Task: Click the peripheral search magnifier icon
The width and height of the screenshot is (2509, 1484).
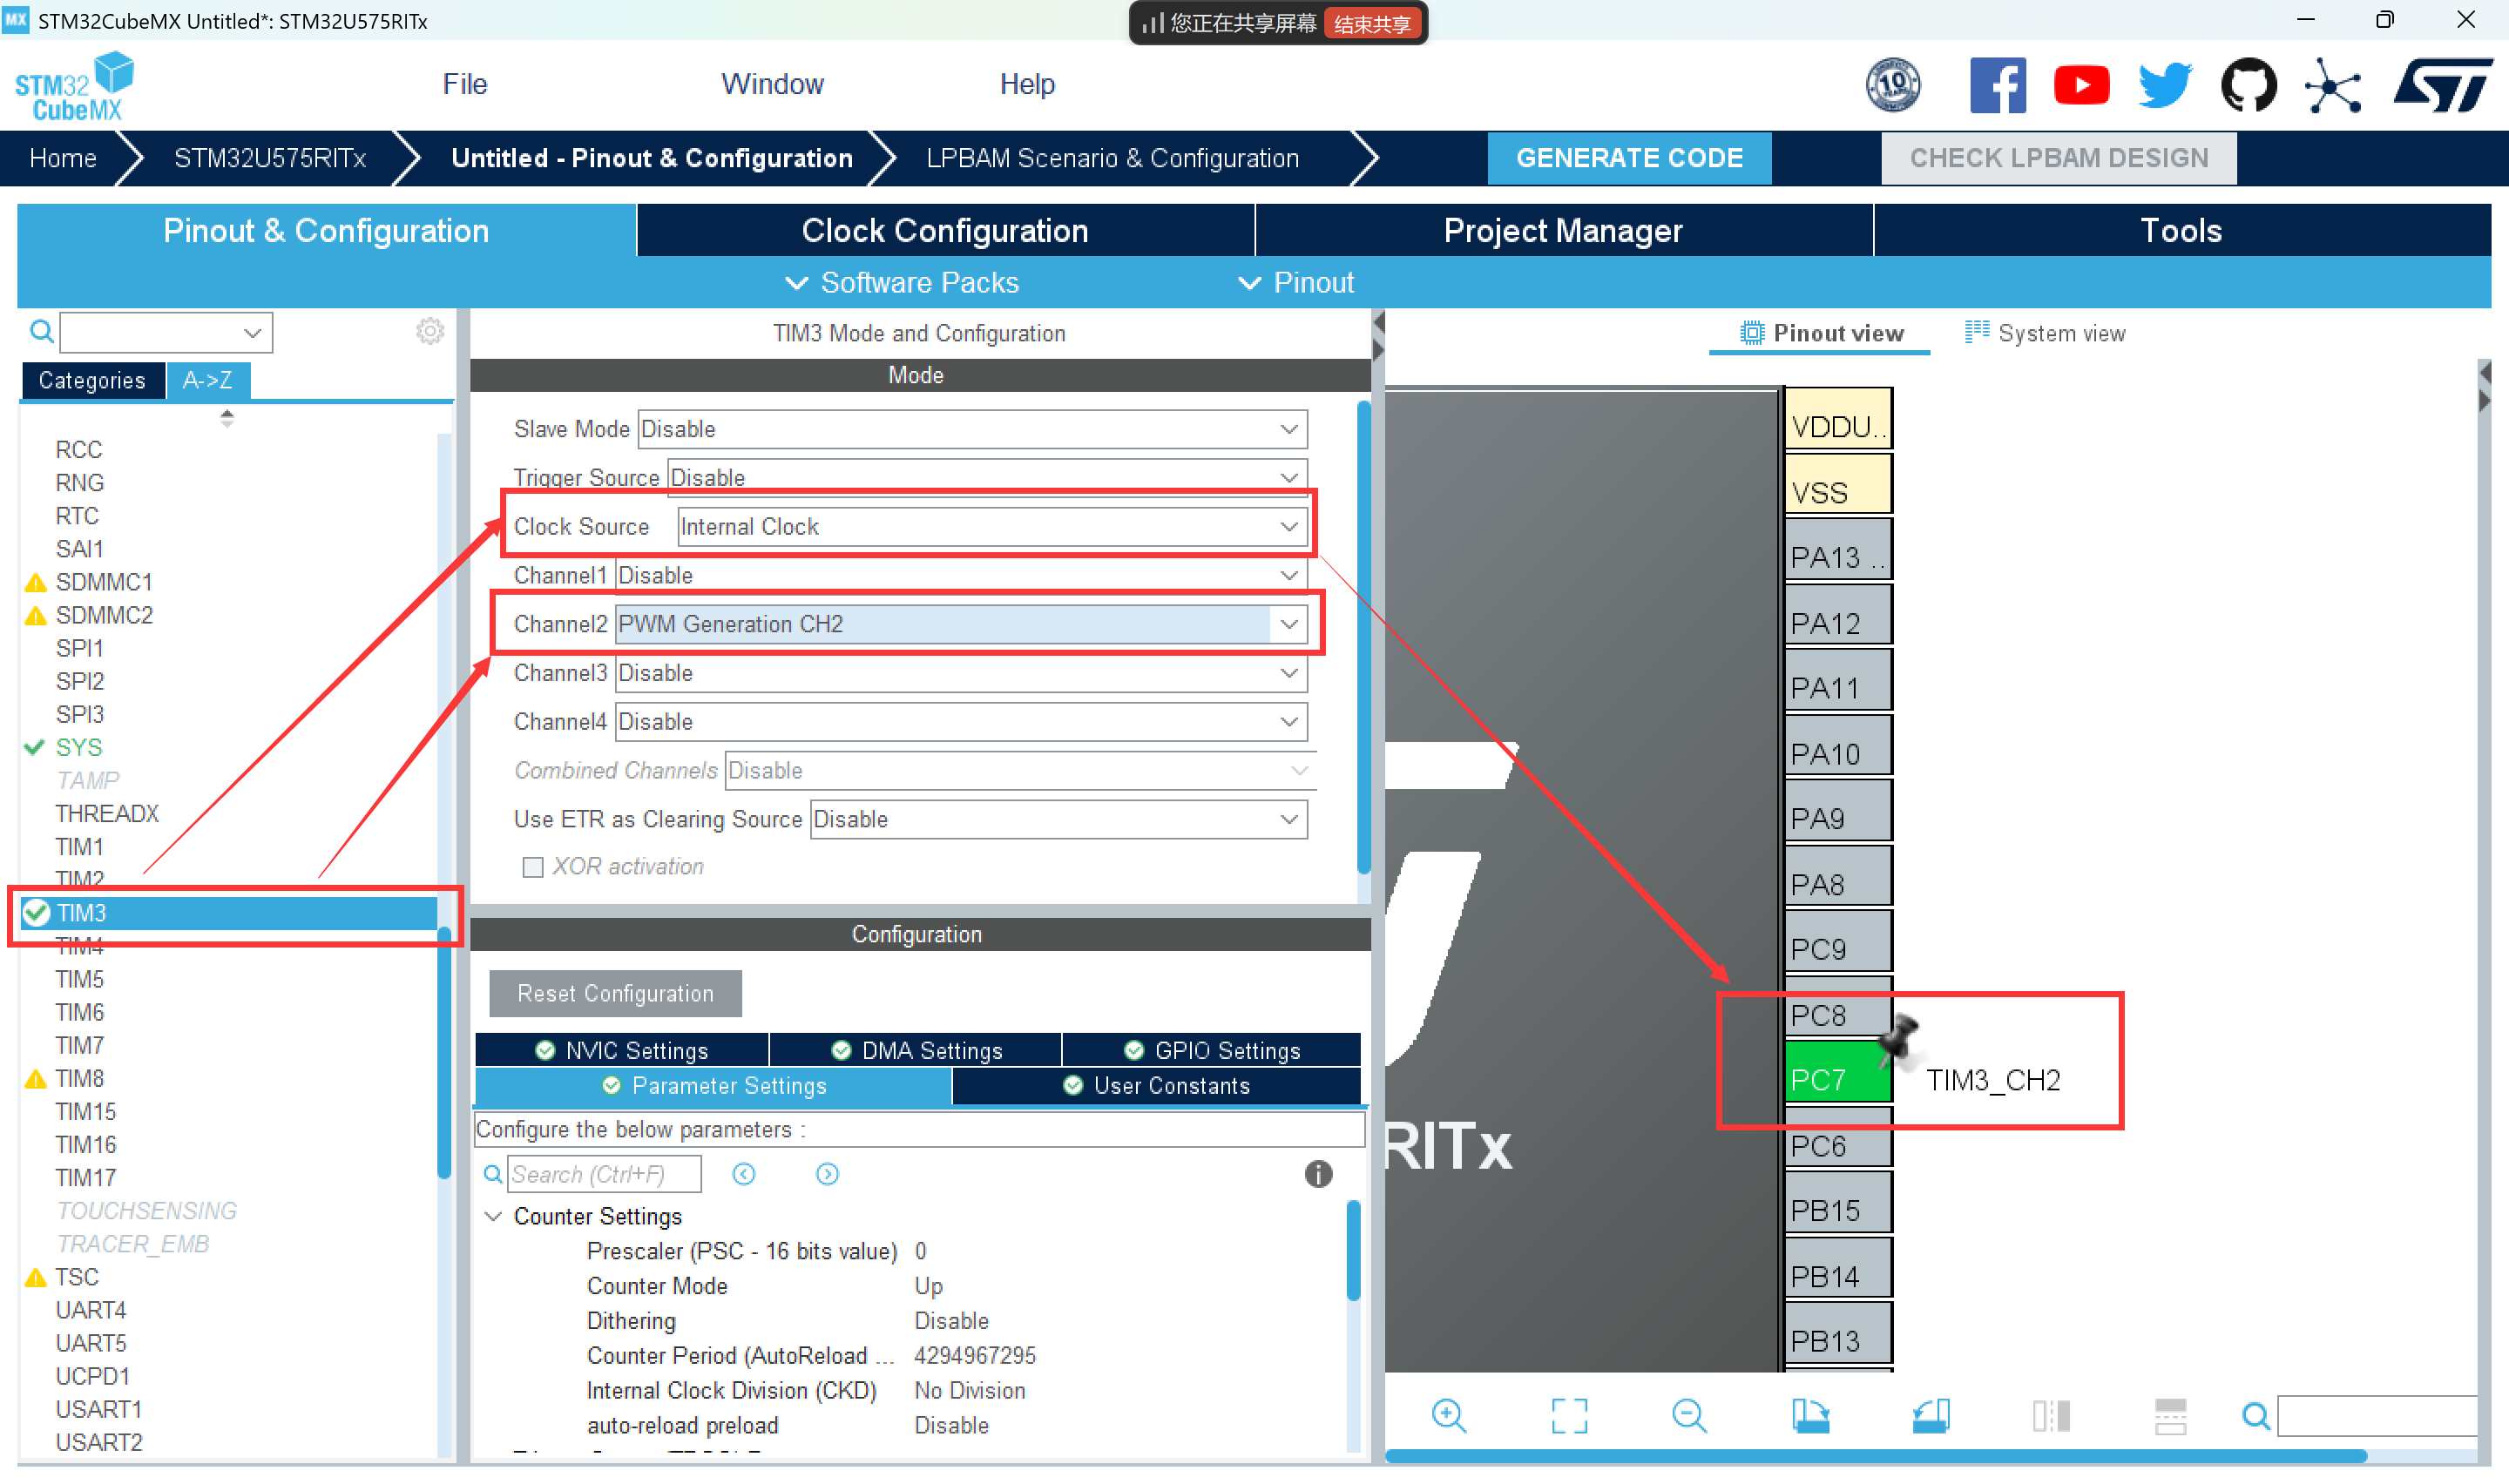Action: coord(41,331)
